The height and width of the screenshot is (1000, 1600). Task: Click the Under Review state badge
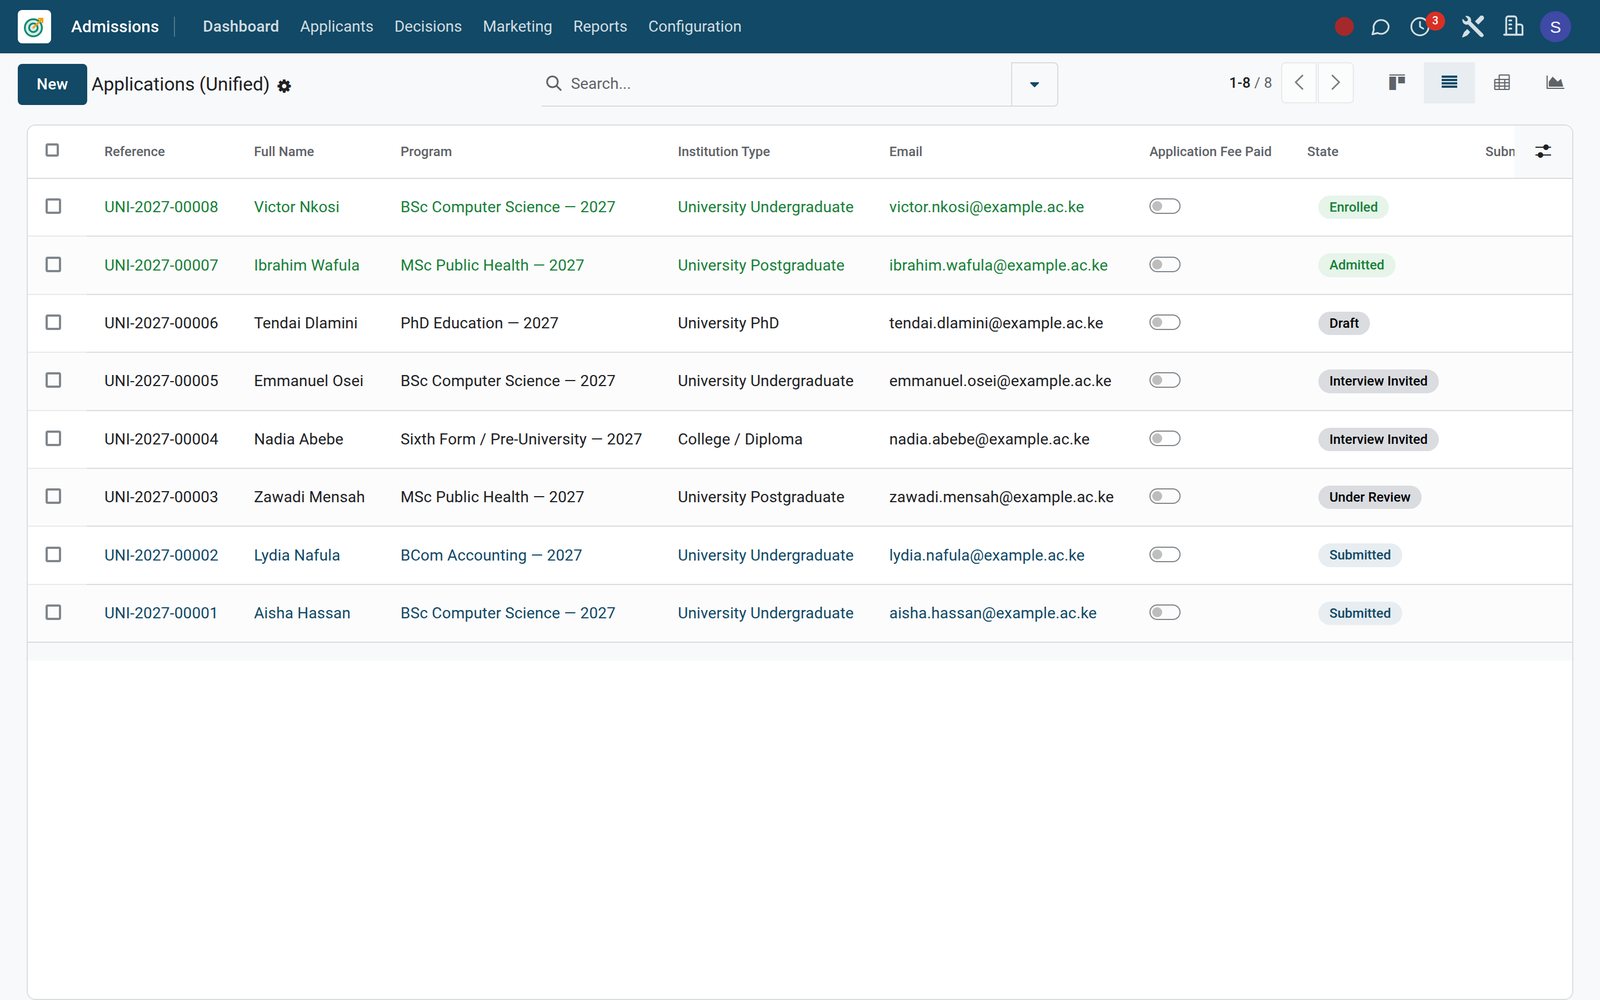[x=1369, y=497]
